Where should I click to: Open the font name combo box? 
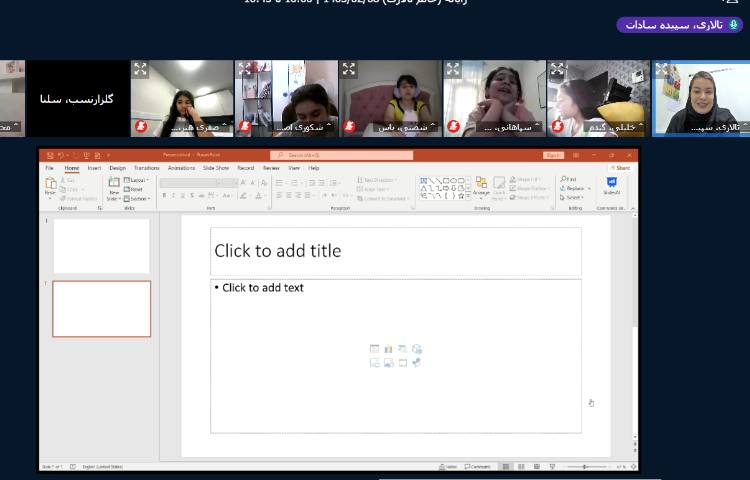pos(190,183)
